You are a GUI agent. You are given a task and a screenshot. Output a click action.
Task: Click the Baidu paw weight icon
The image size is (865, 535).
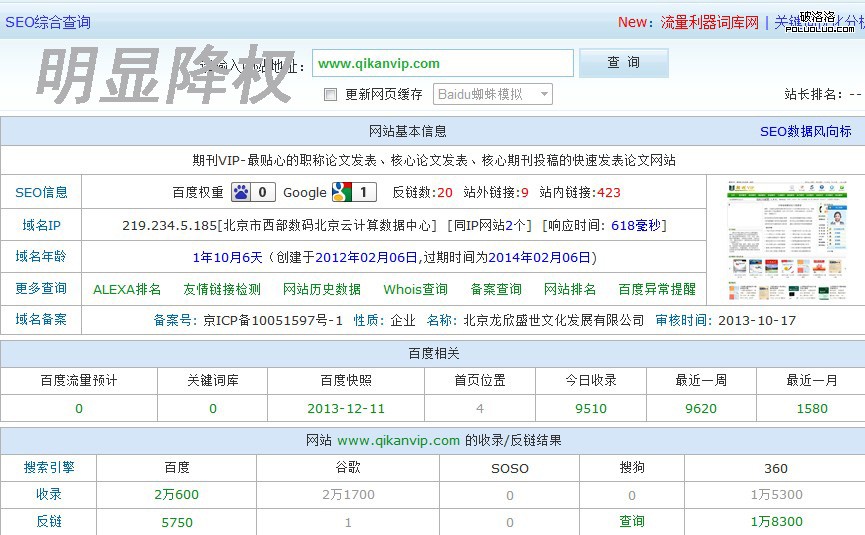(x=253, y=192)
